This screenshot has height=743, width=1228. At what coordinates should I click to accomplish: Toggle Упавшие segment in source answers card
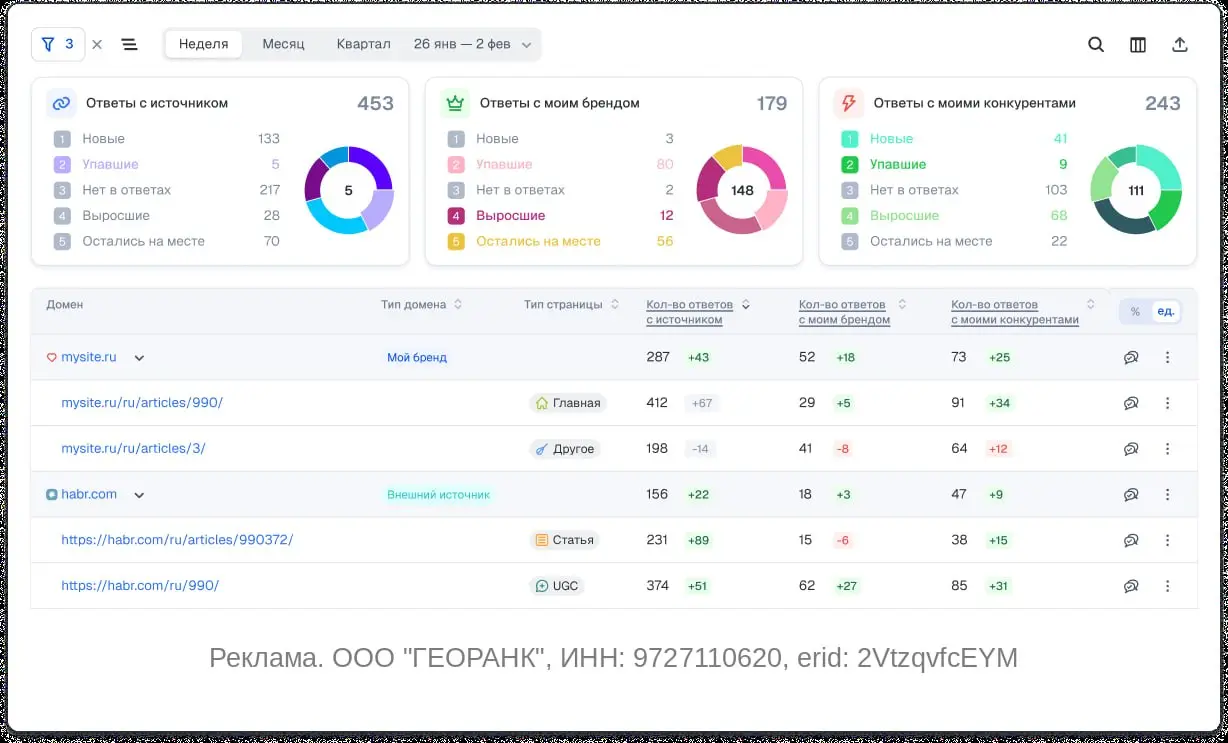(167, 164)
